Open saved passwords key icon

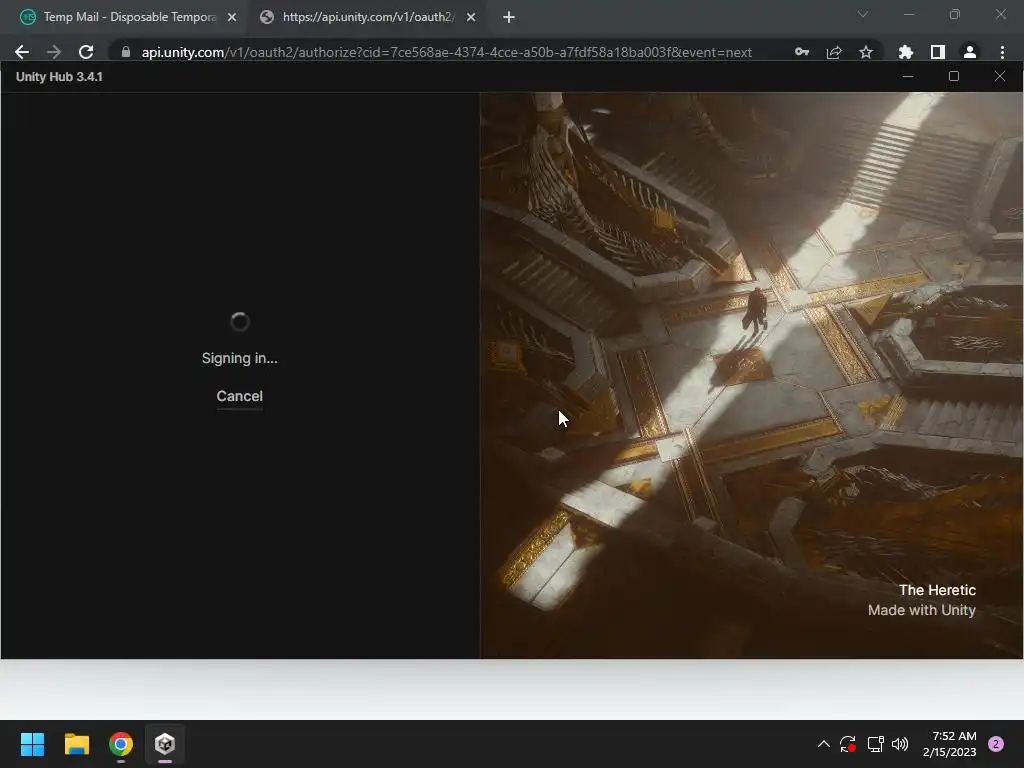802,52
